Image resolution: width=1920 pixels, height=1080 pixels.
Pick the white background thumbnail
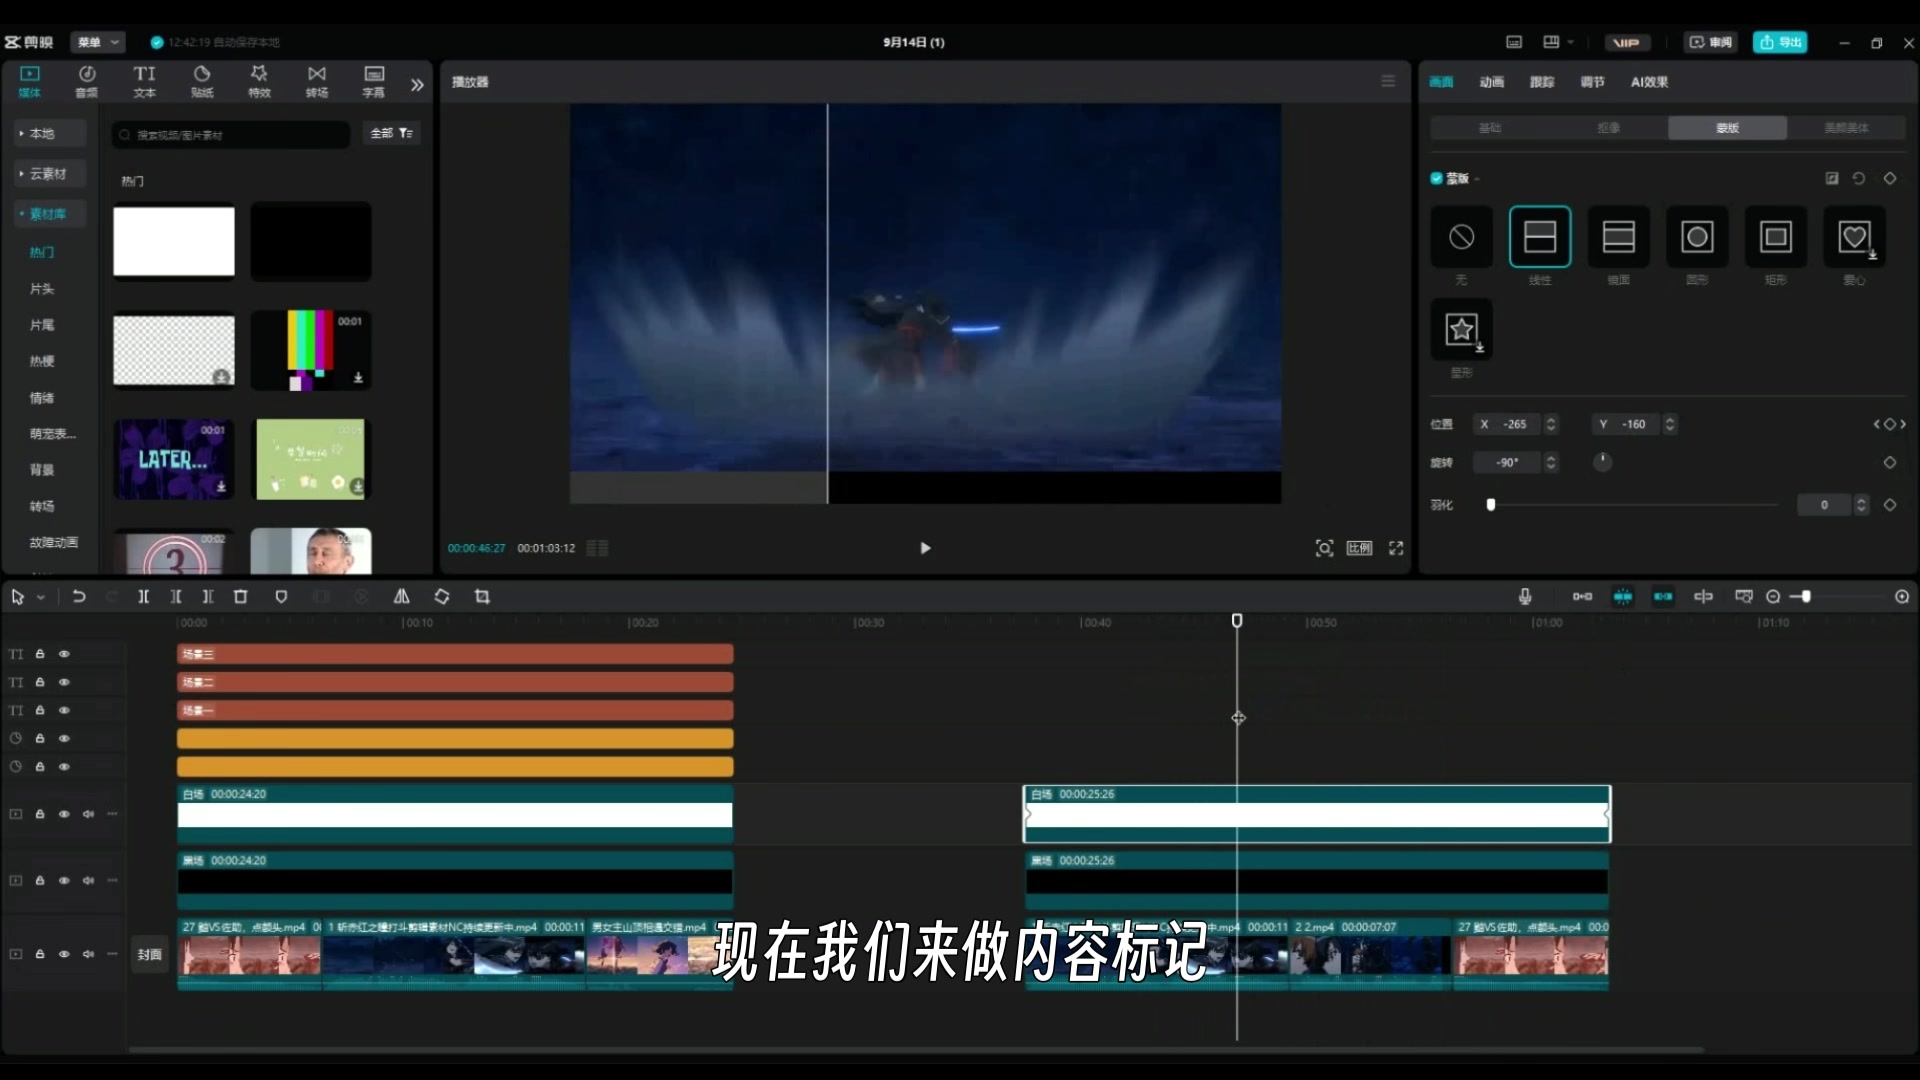click(174, 241)
